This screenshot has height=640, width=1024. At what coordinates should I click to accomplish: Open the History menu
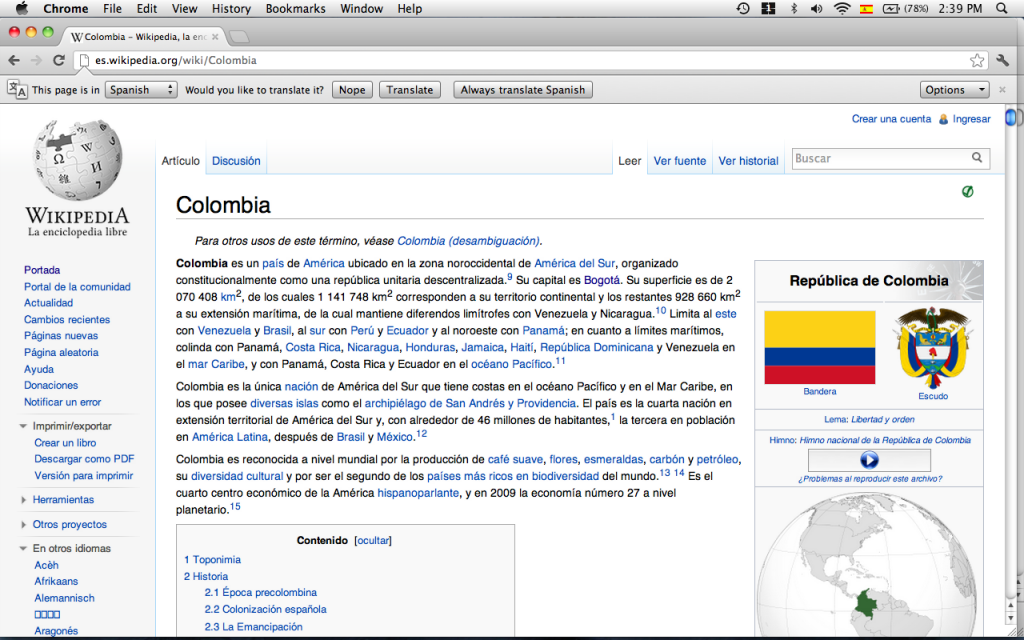tap(231, 8)
